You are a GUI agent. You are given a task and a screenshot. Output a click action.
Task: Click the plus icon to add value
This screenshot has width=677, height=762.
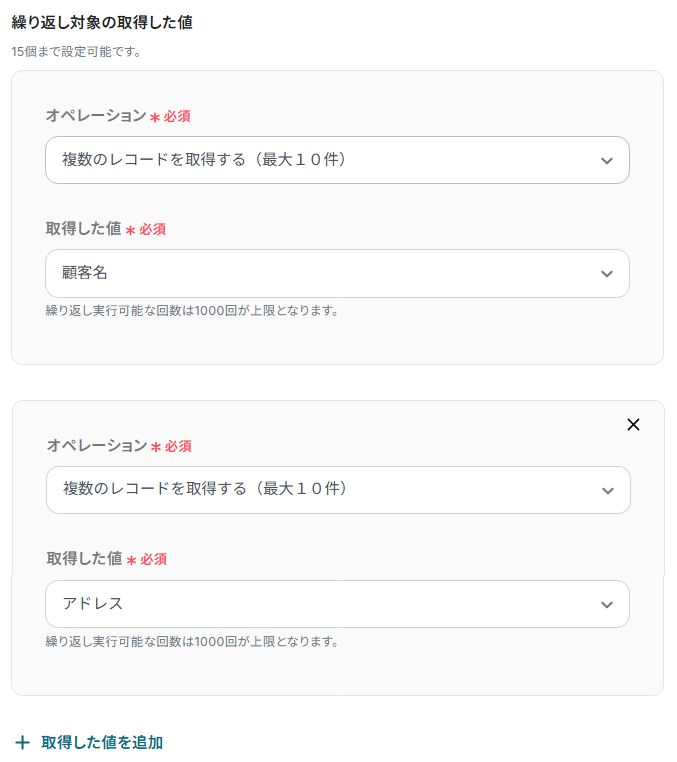[22, 742]
